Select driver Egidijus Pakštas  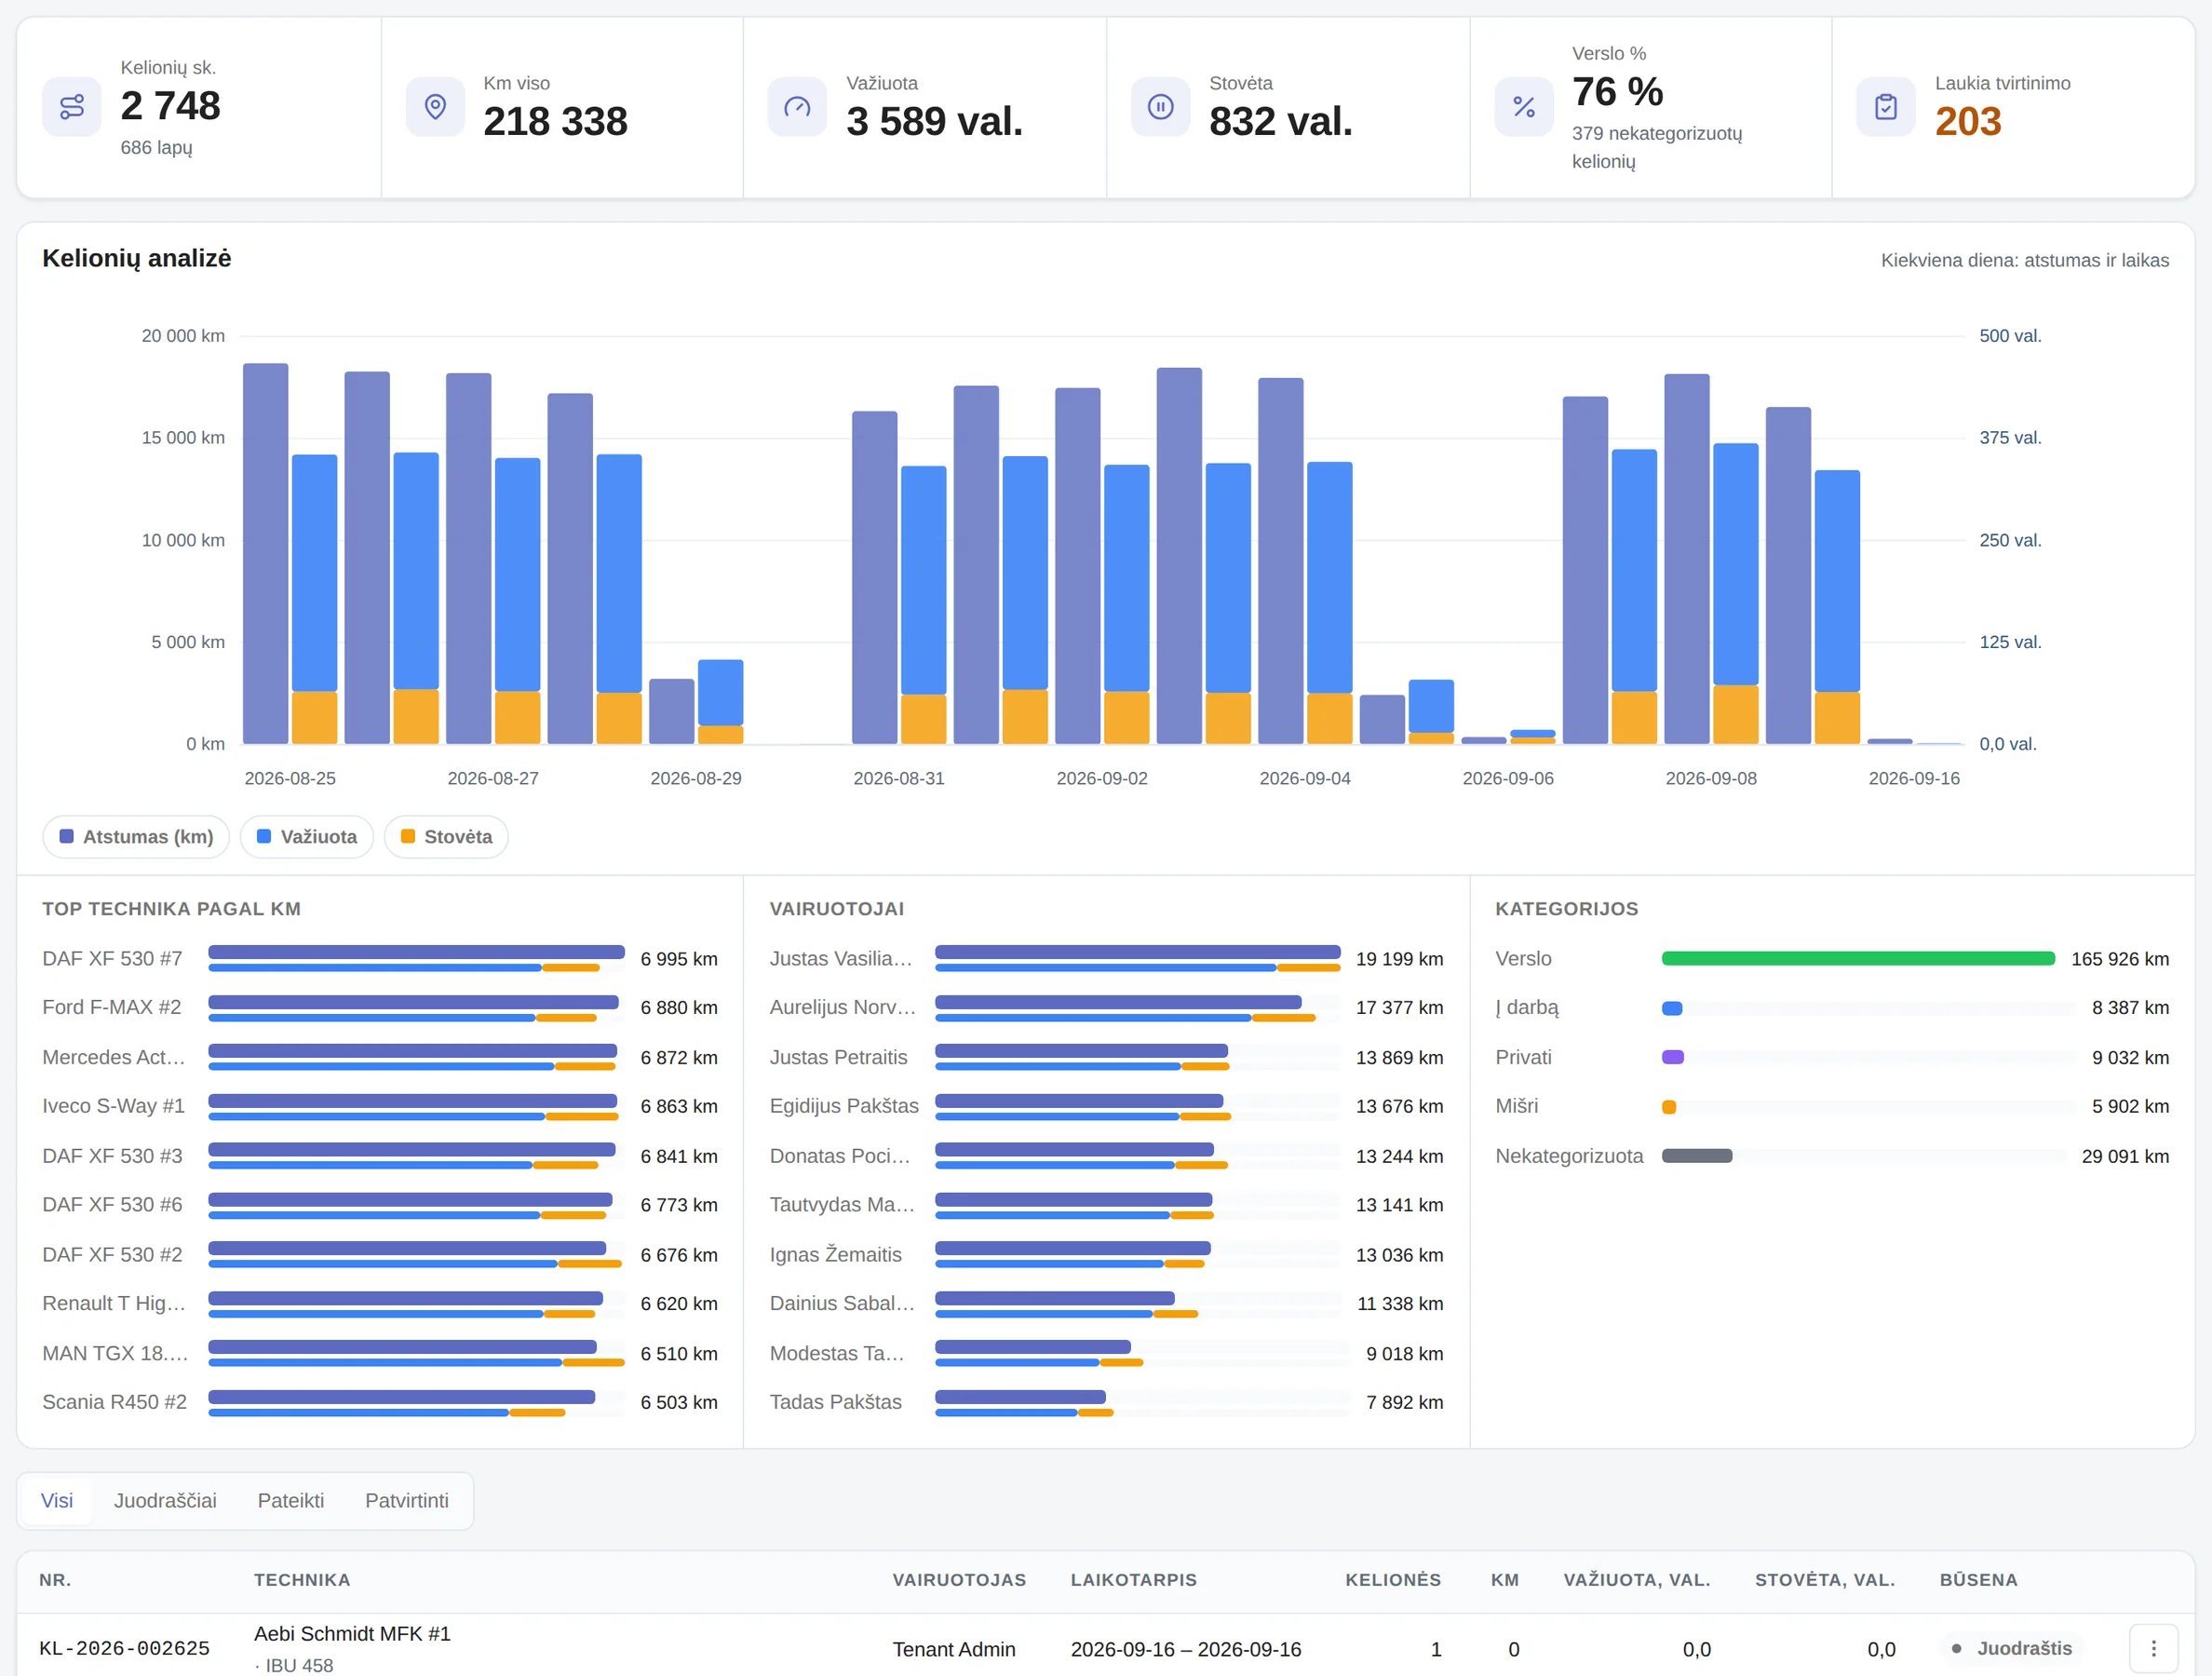click(1106, 1107)
